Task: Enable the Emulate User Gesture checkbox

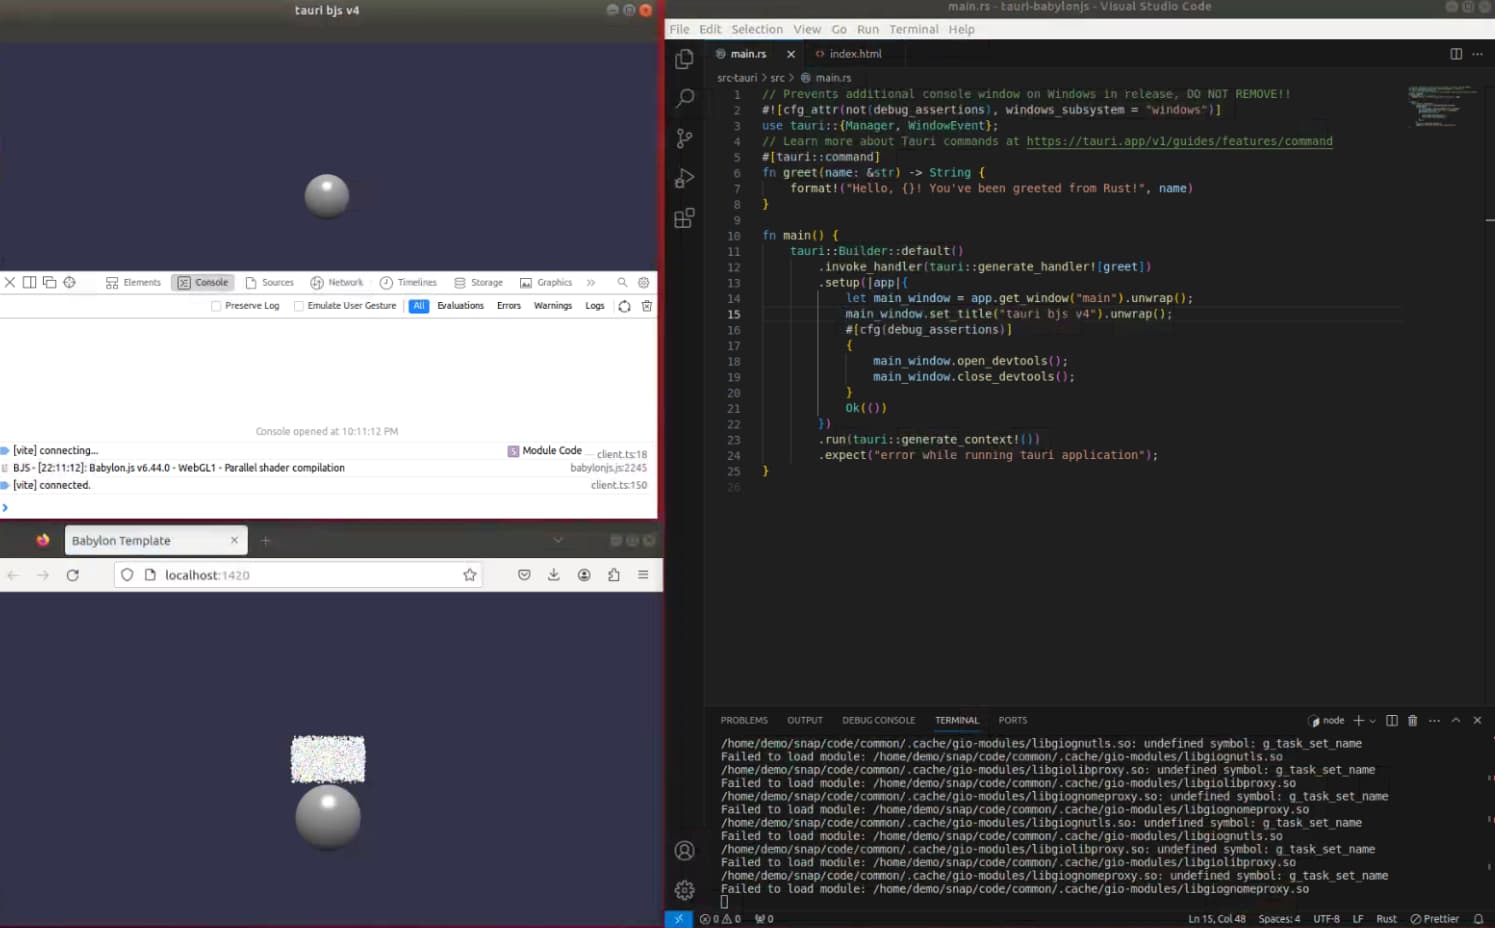Action: pyautogui.click(x=299, y=306)
